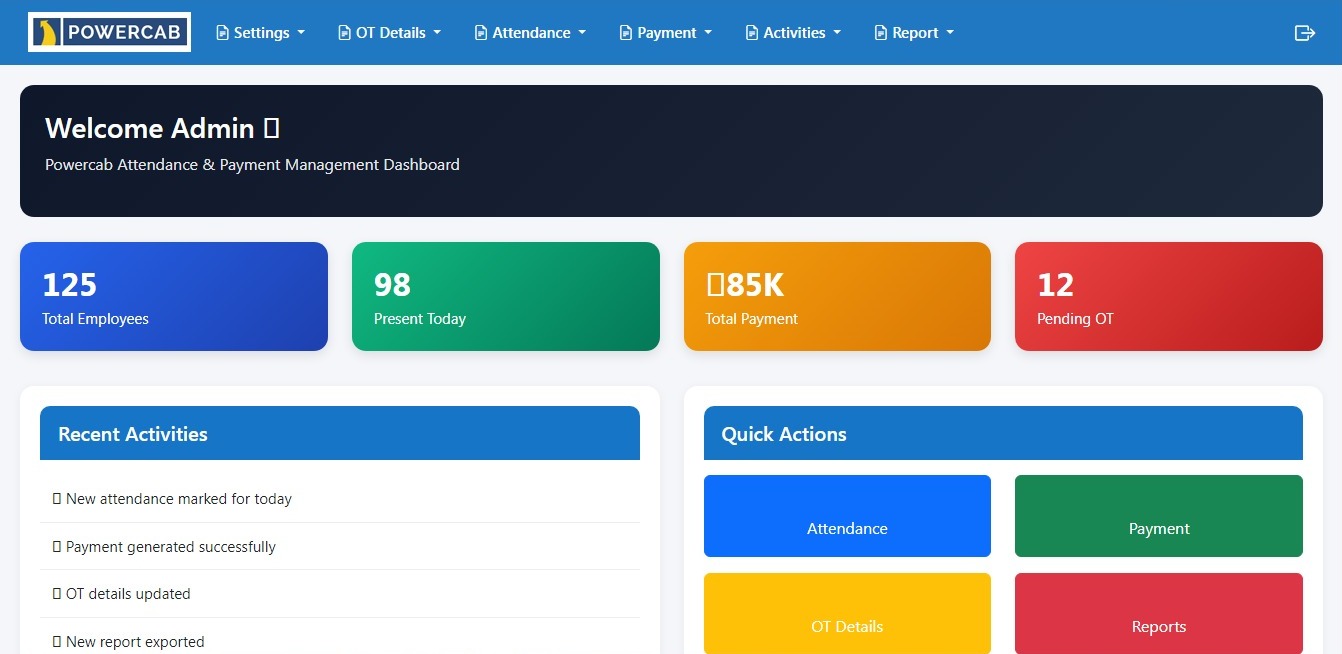
Task: Open the Attendance navbar dropdown
Action: (531, 33)
